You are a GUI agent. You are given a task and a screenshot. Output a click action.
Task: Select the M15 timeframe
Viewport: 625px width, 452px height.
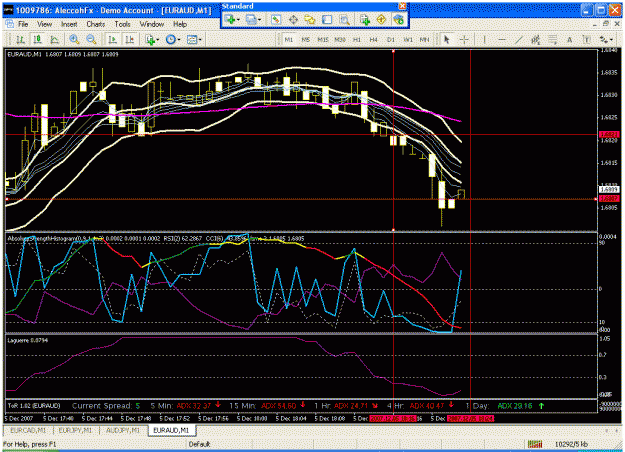pyautogui.click(x=323, y=39)
